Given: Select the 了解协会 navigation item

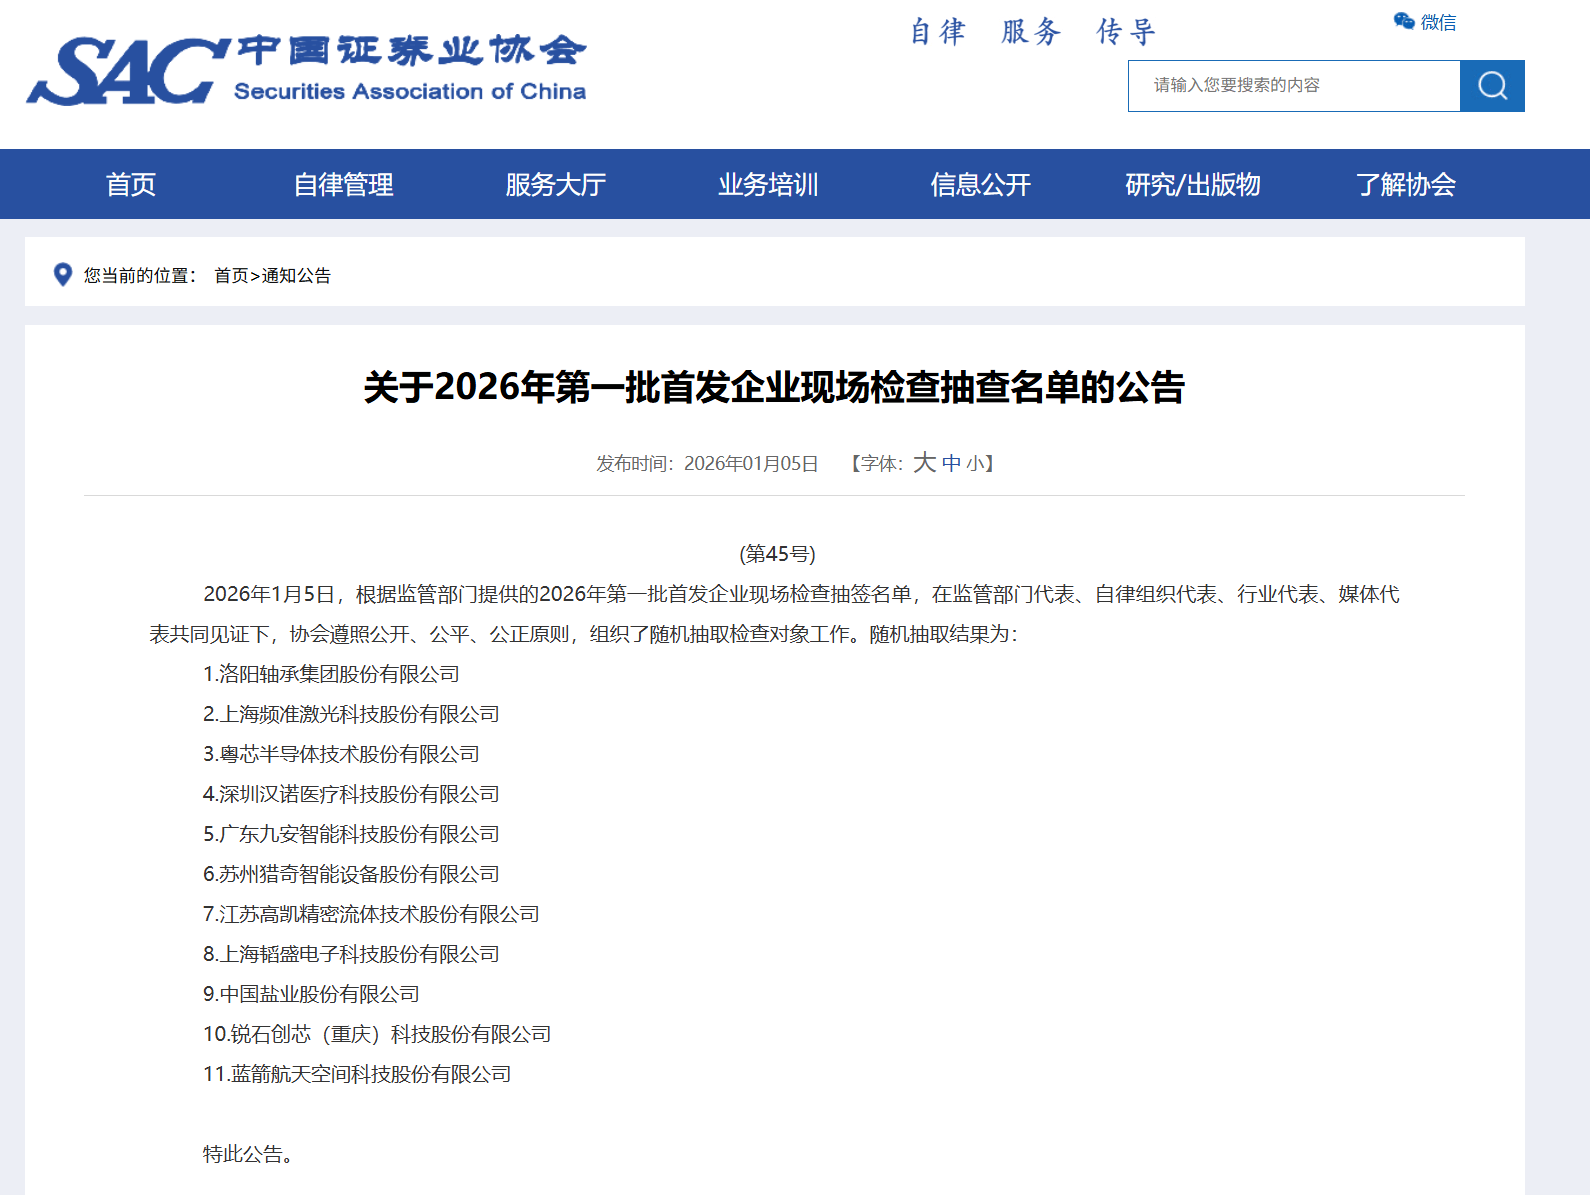Looking at the screenshot, I should 1405,184.
